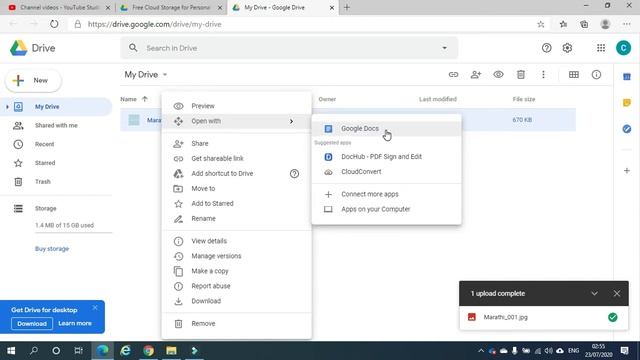Select Connect more apps
640x360 pixels.
click(x=386, y=194)
